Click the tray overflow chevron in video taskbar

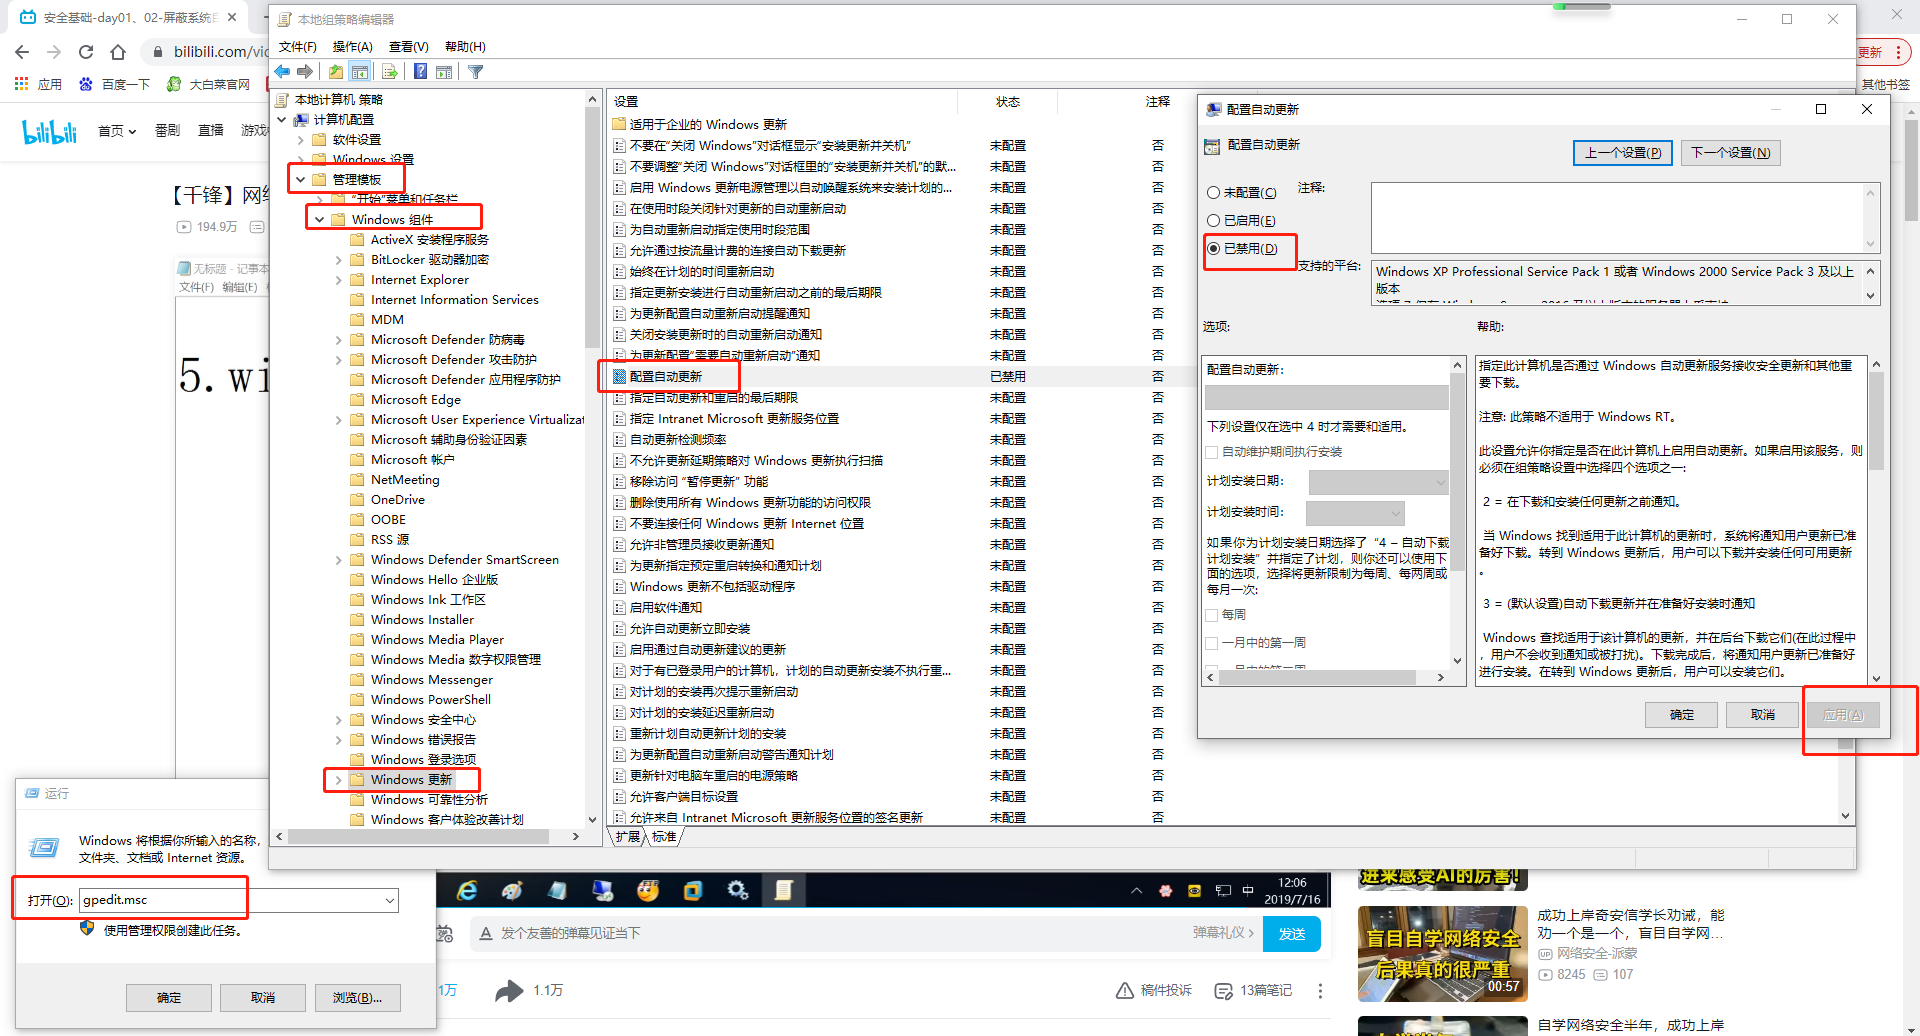1136,890
